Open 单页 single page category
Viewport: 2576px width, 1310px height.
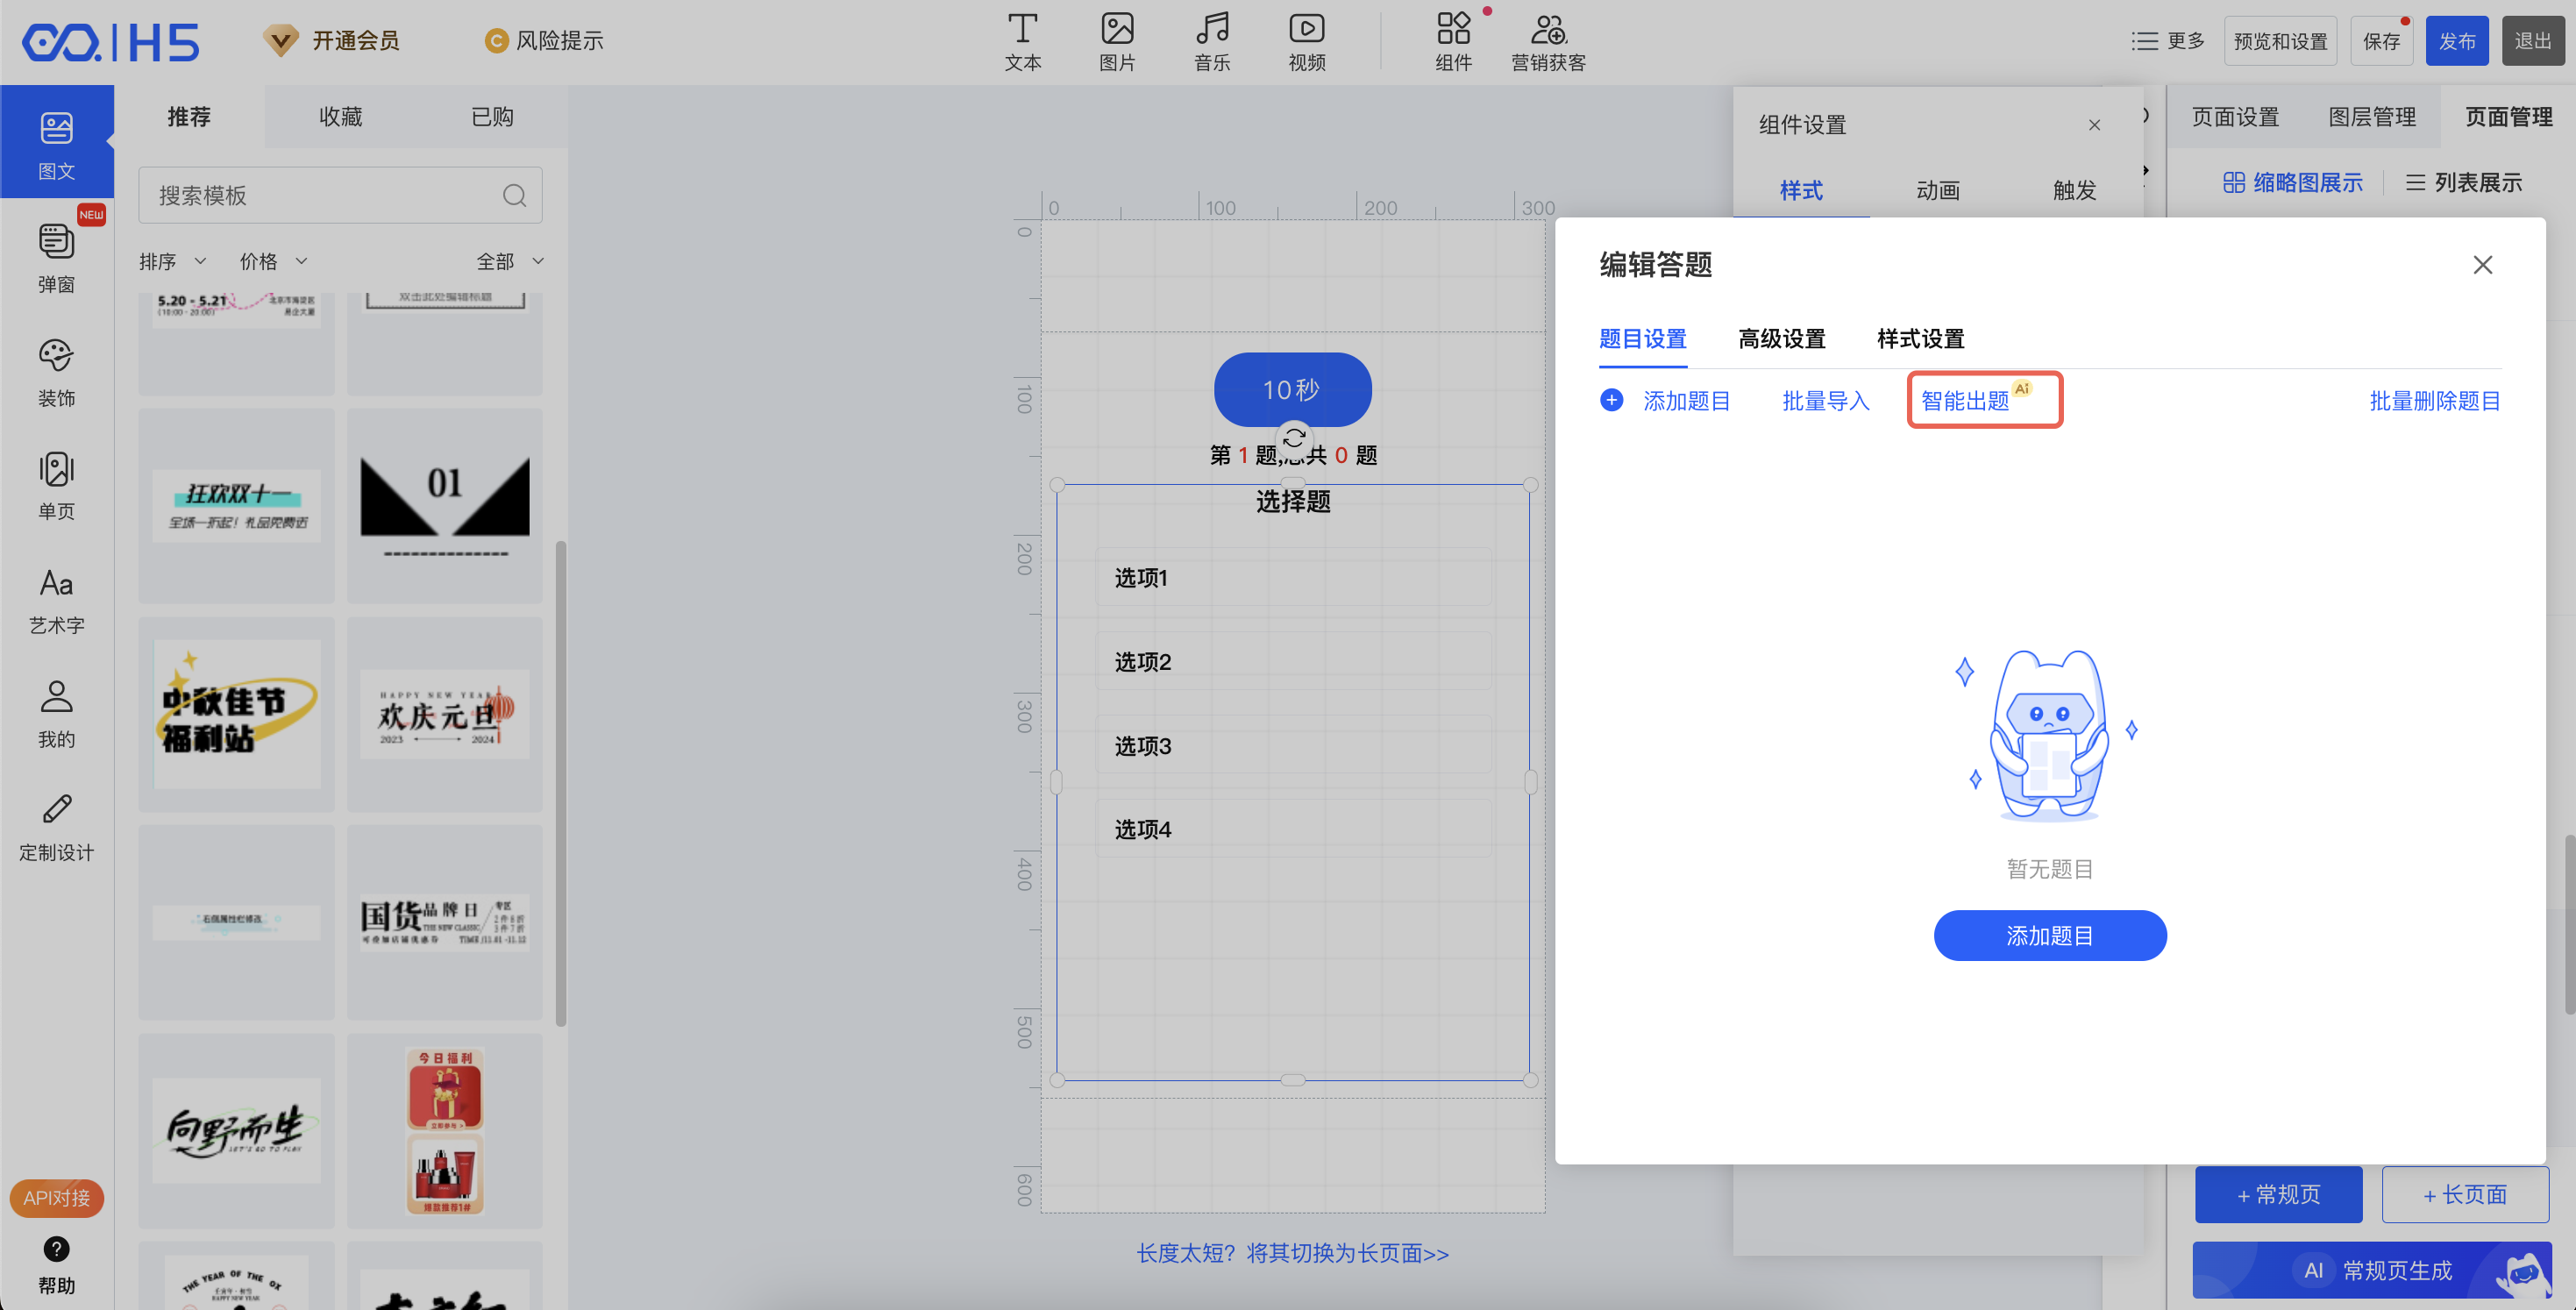click(x=56, y=486)
